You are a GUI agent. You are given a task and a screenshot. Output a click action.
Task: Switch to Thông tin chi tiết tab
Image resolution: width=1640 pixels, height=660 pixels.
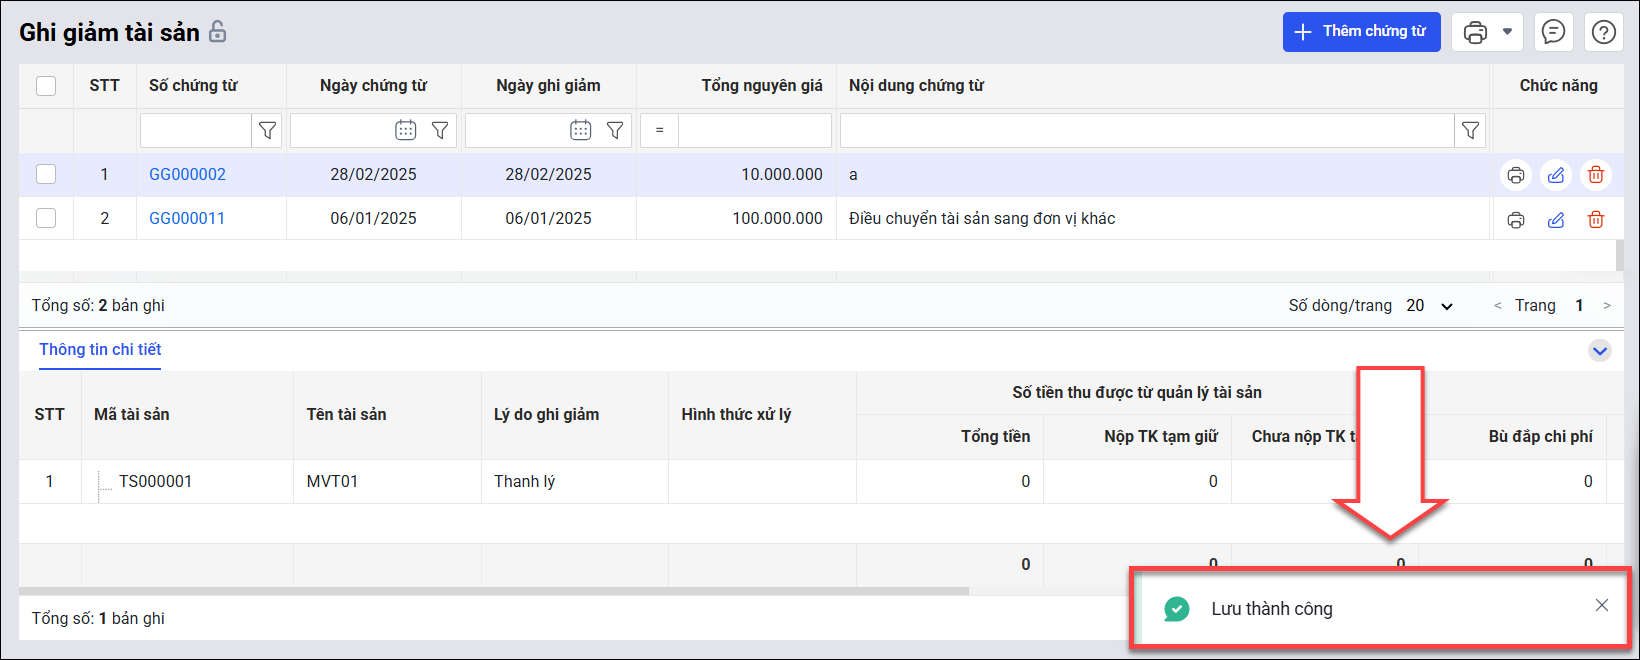(100, 350)
